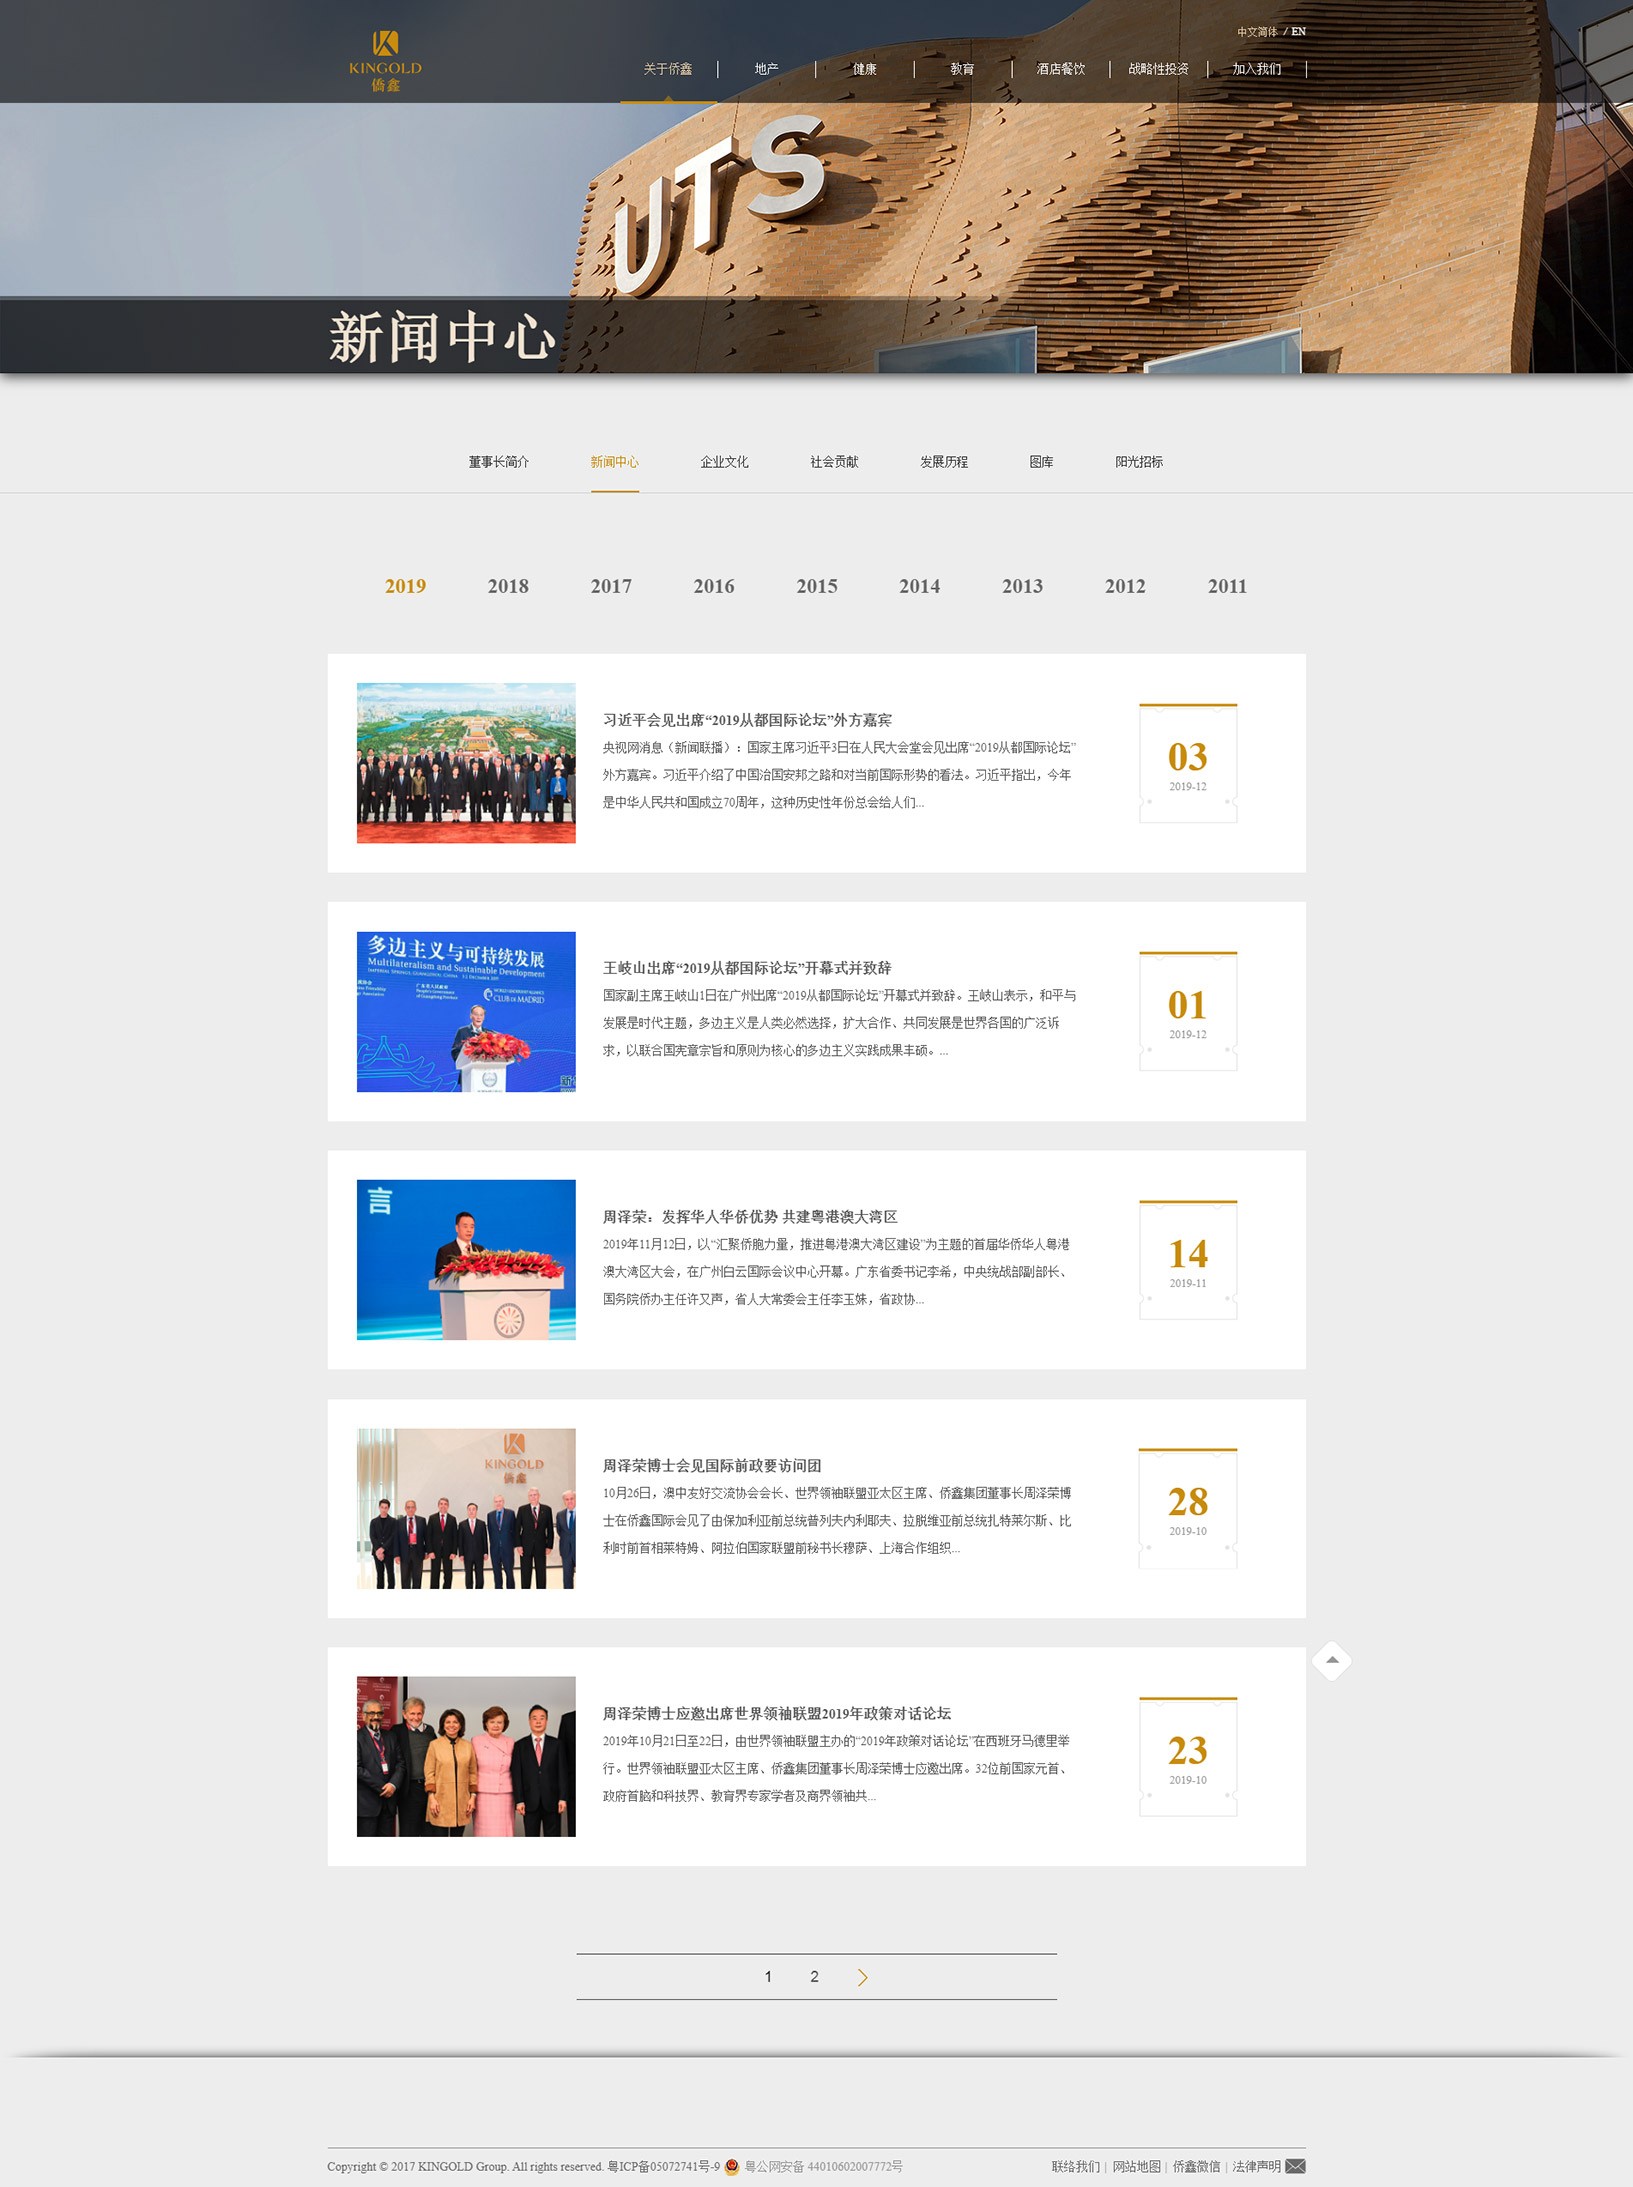1633x2187 pixels.
Task: Open the 习近平会见出席 news headline
Action: point(746,720)
